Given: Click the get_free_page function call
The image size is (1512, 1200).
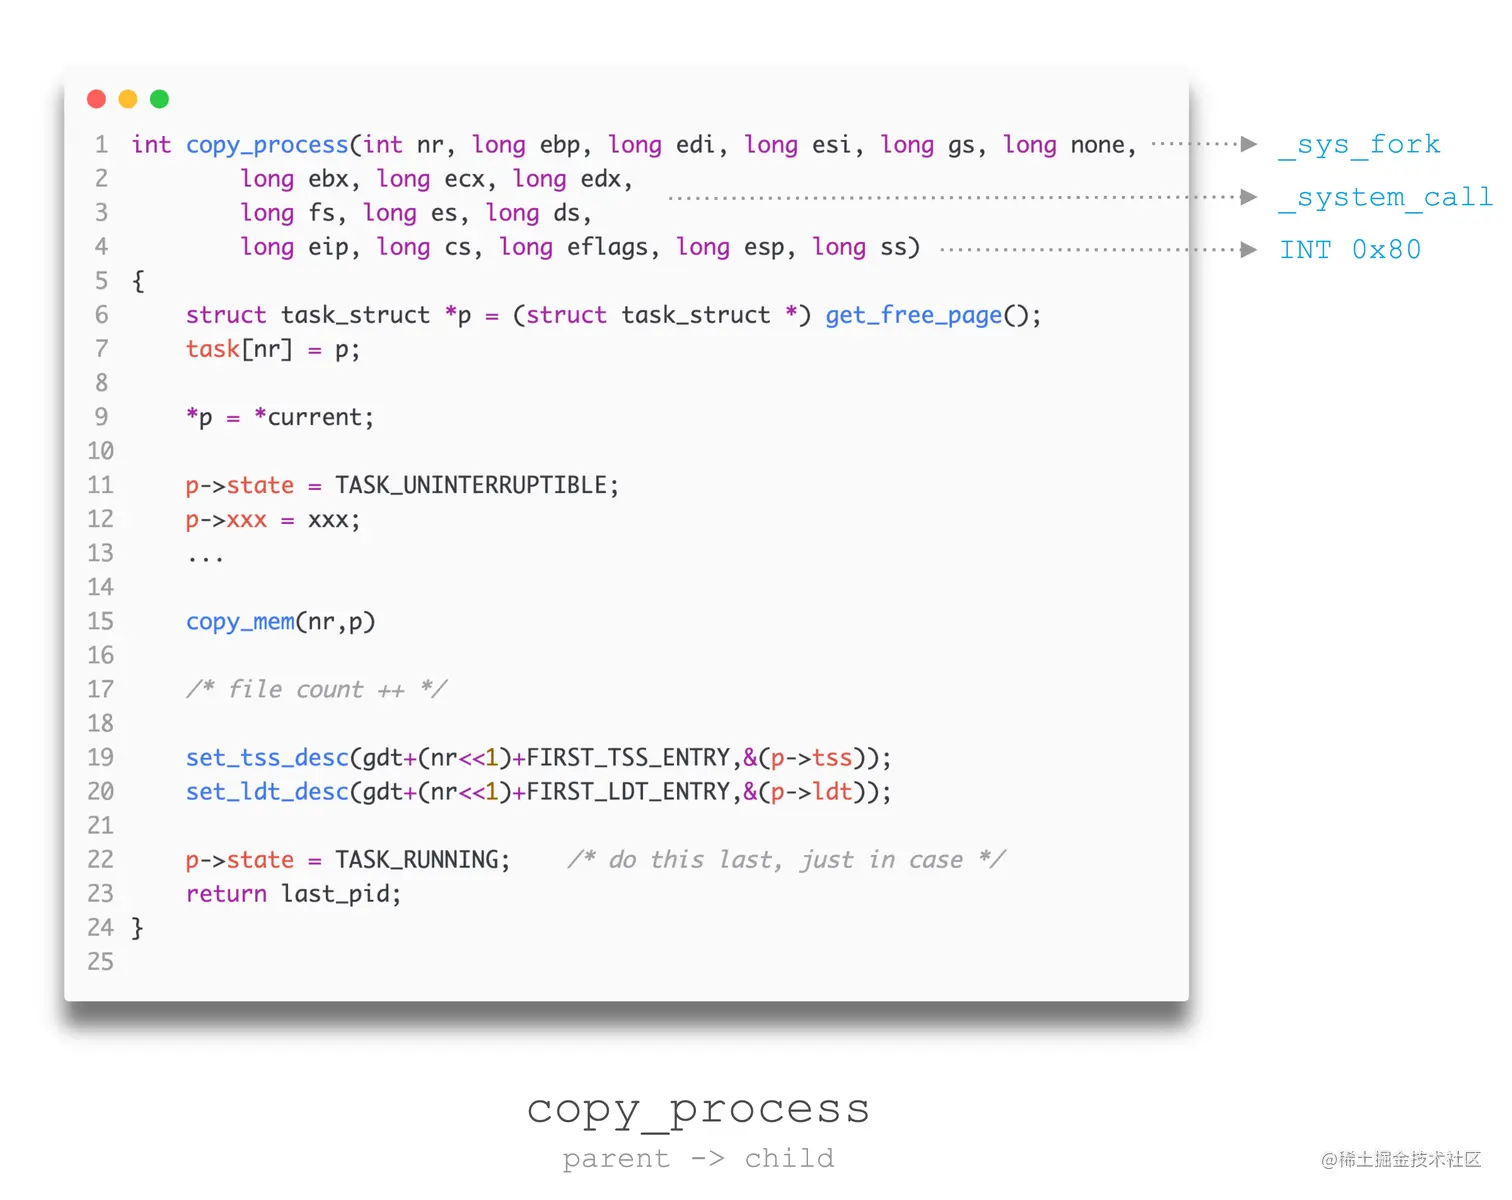Looking at the screenshot, I should point(913,315).
